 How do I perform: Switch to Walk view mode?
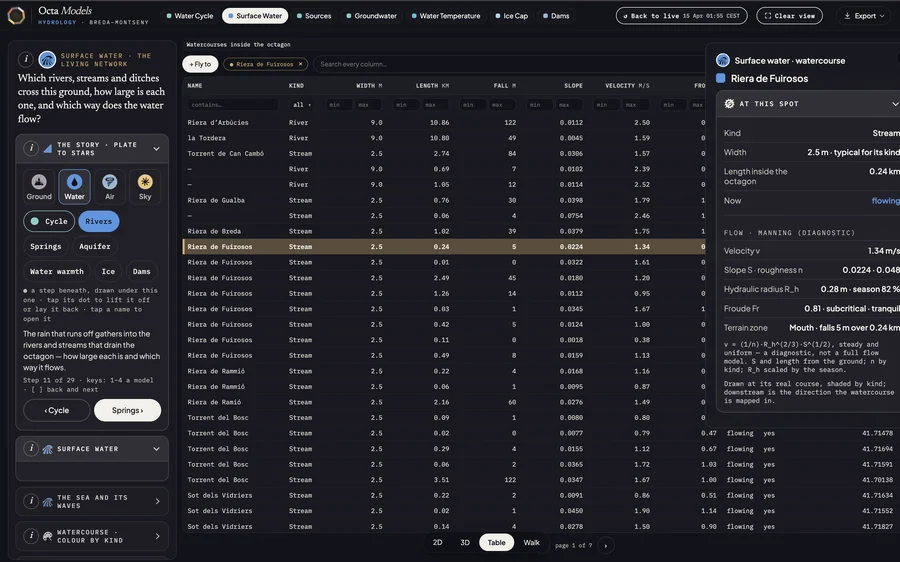[532, 542]
